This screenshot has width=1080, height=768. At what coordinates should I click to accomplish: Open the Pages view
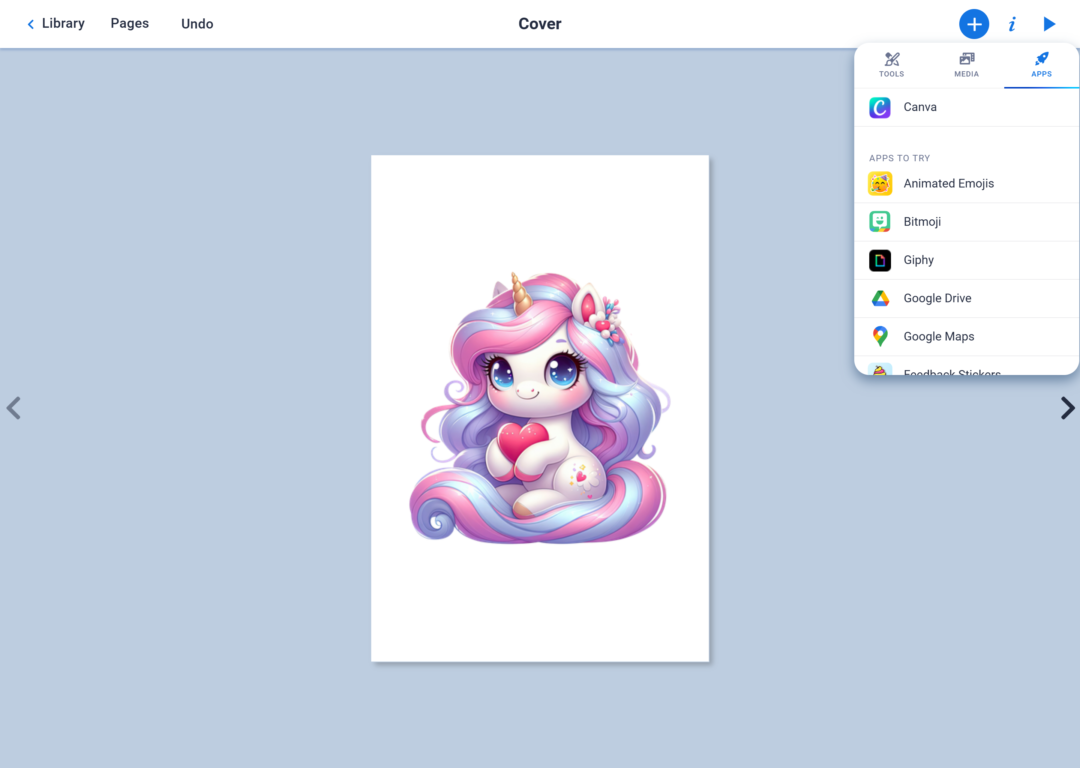(129, 23)
